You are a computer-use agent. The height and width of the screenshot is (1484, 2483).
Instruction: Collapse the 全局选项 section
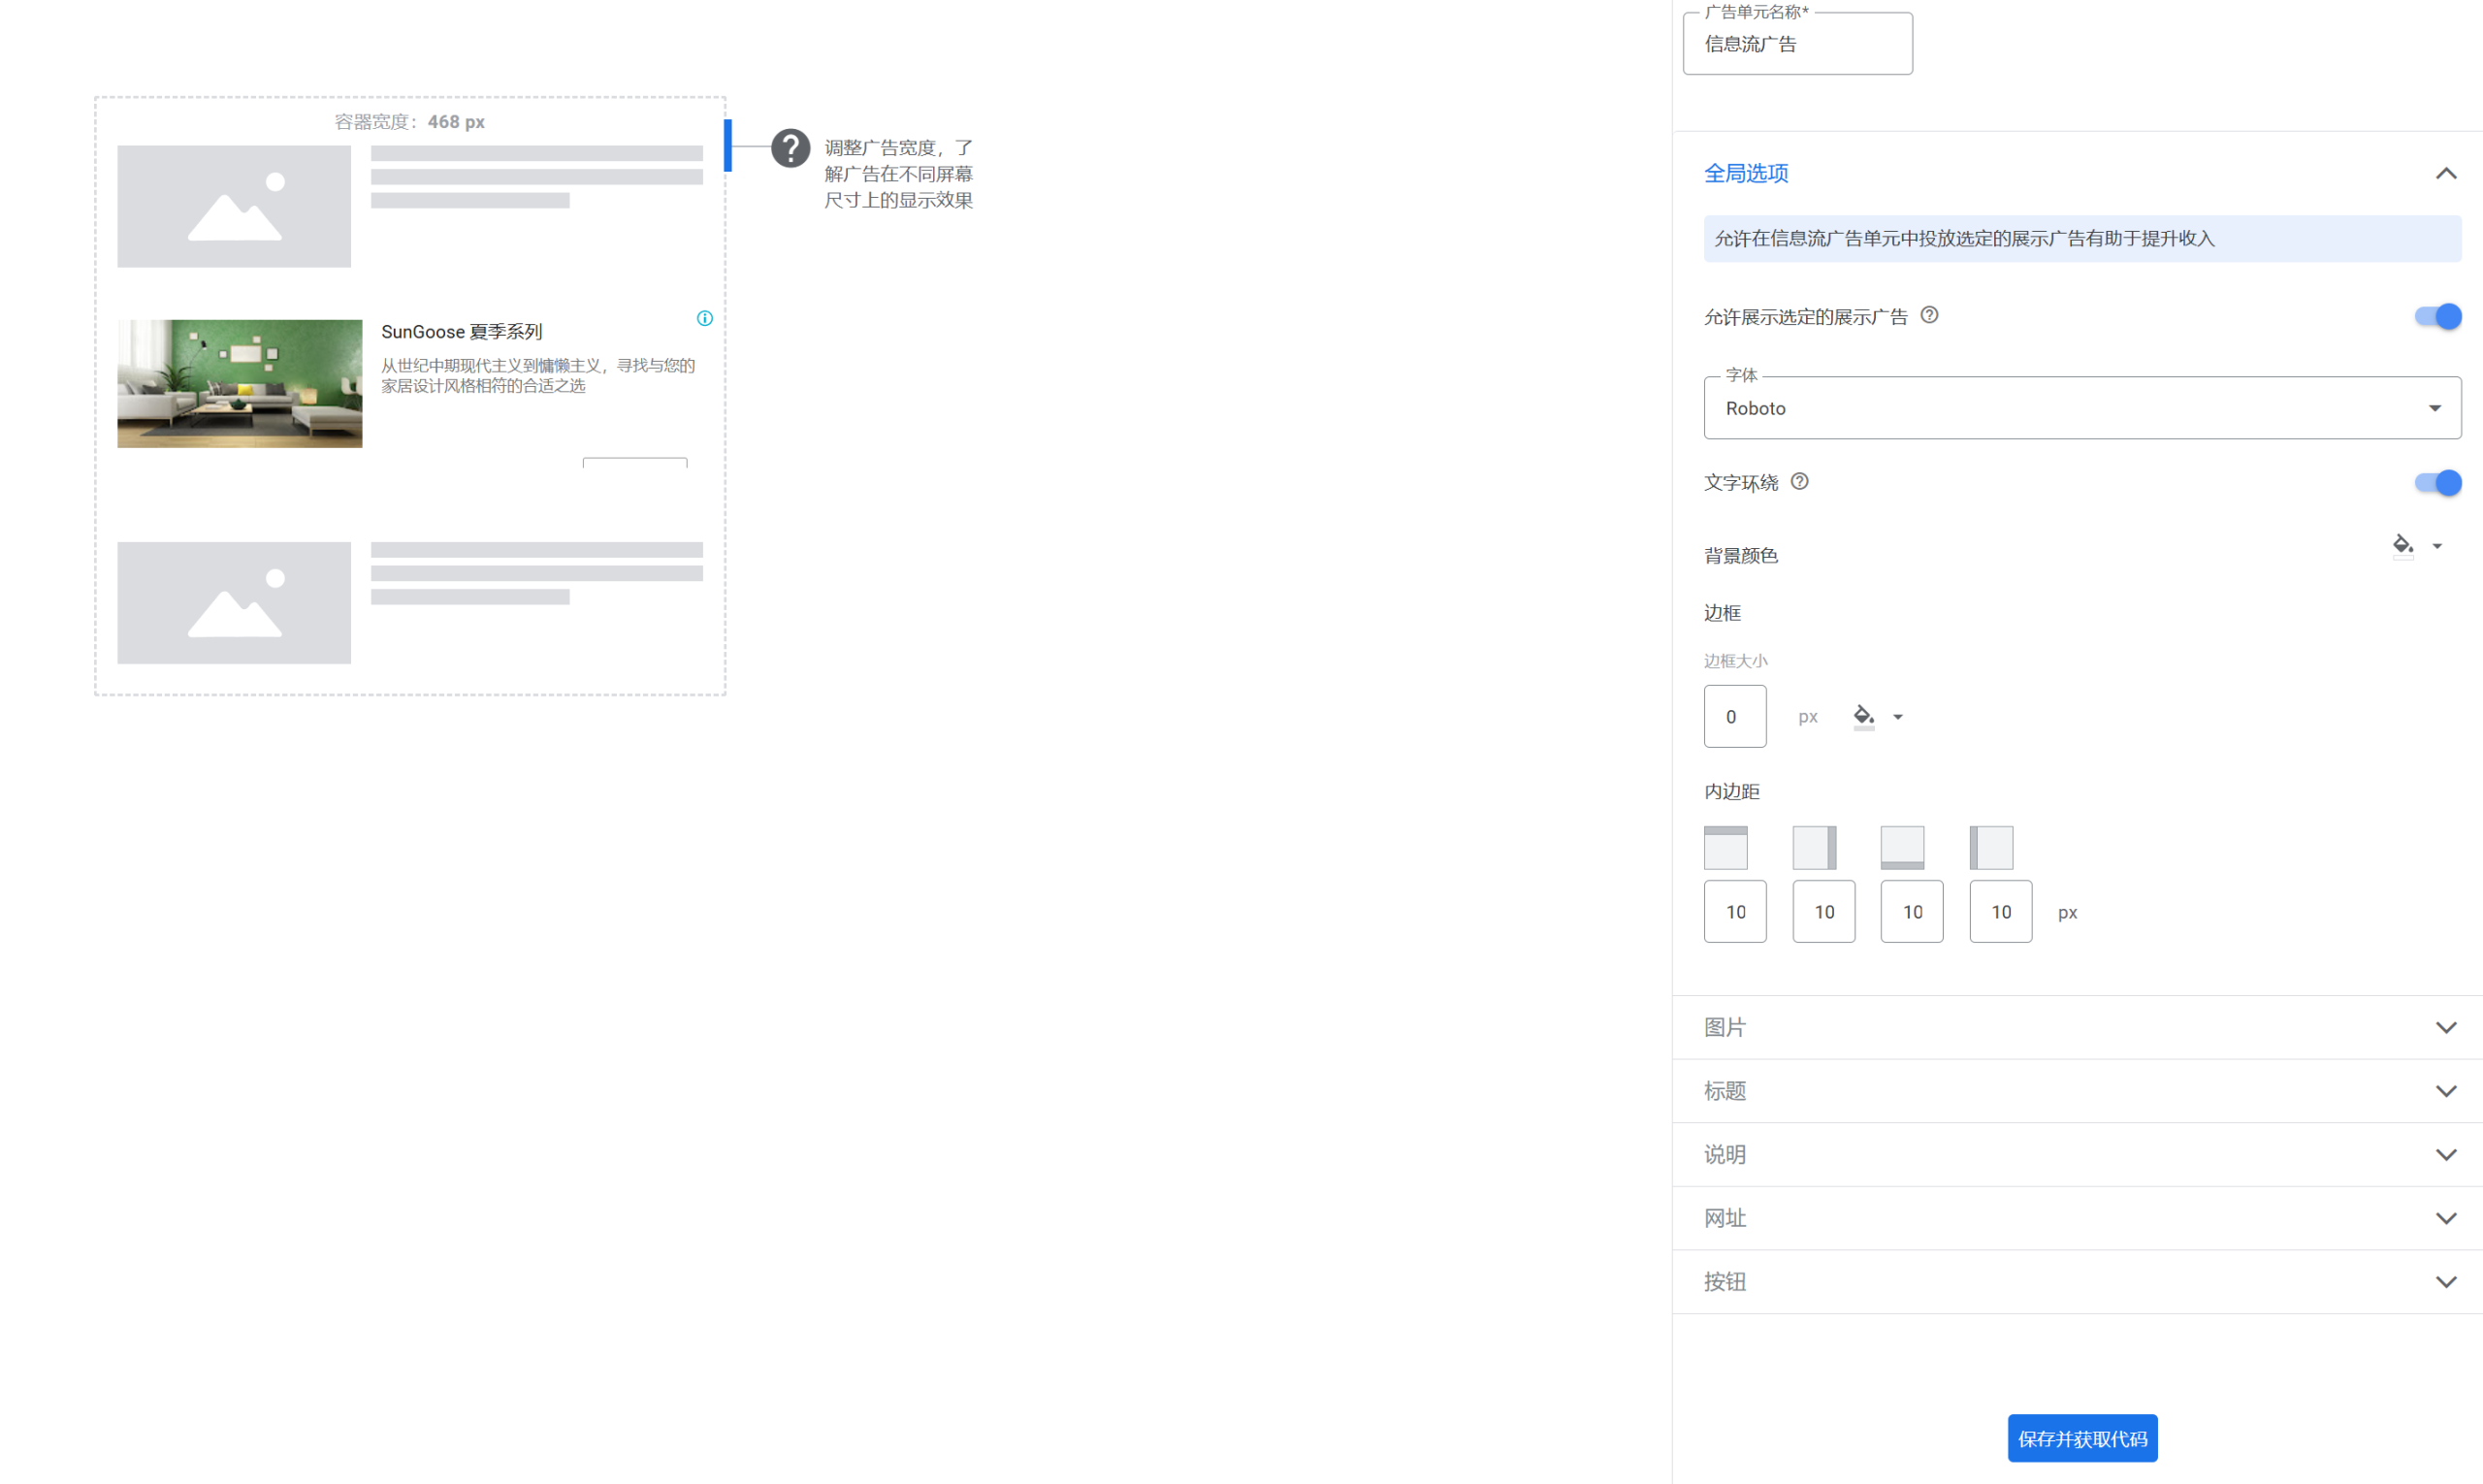tap(2445, 173)
